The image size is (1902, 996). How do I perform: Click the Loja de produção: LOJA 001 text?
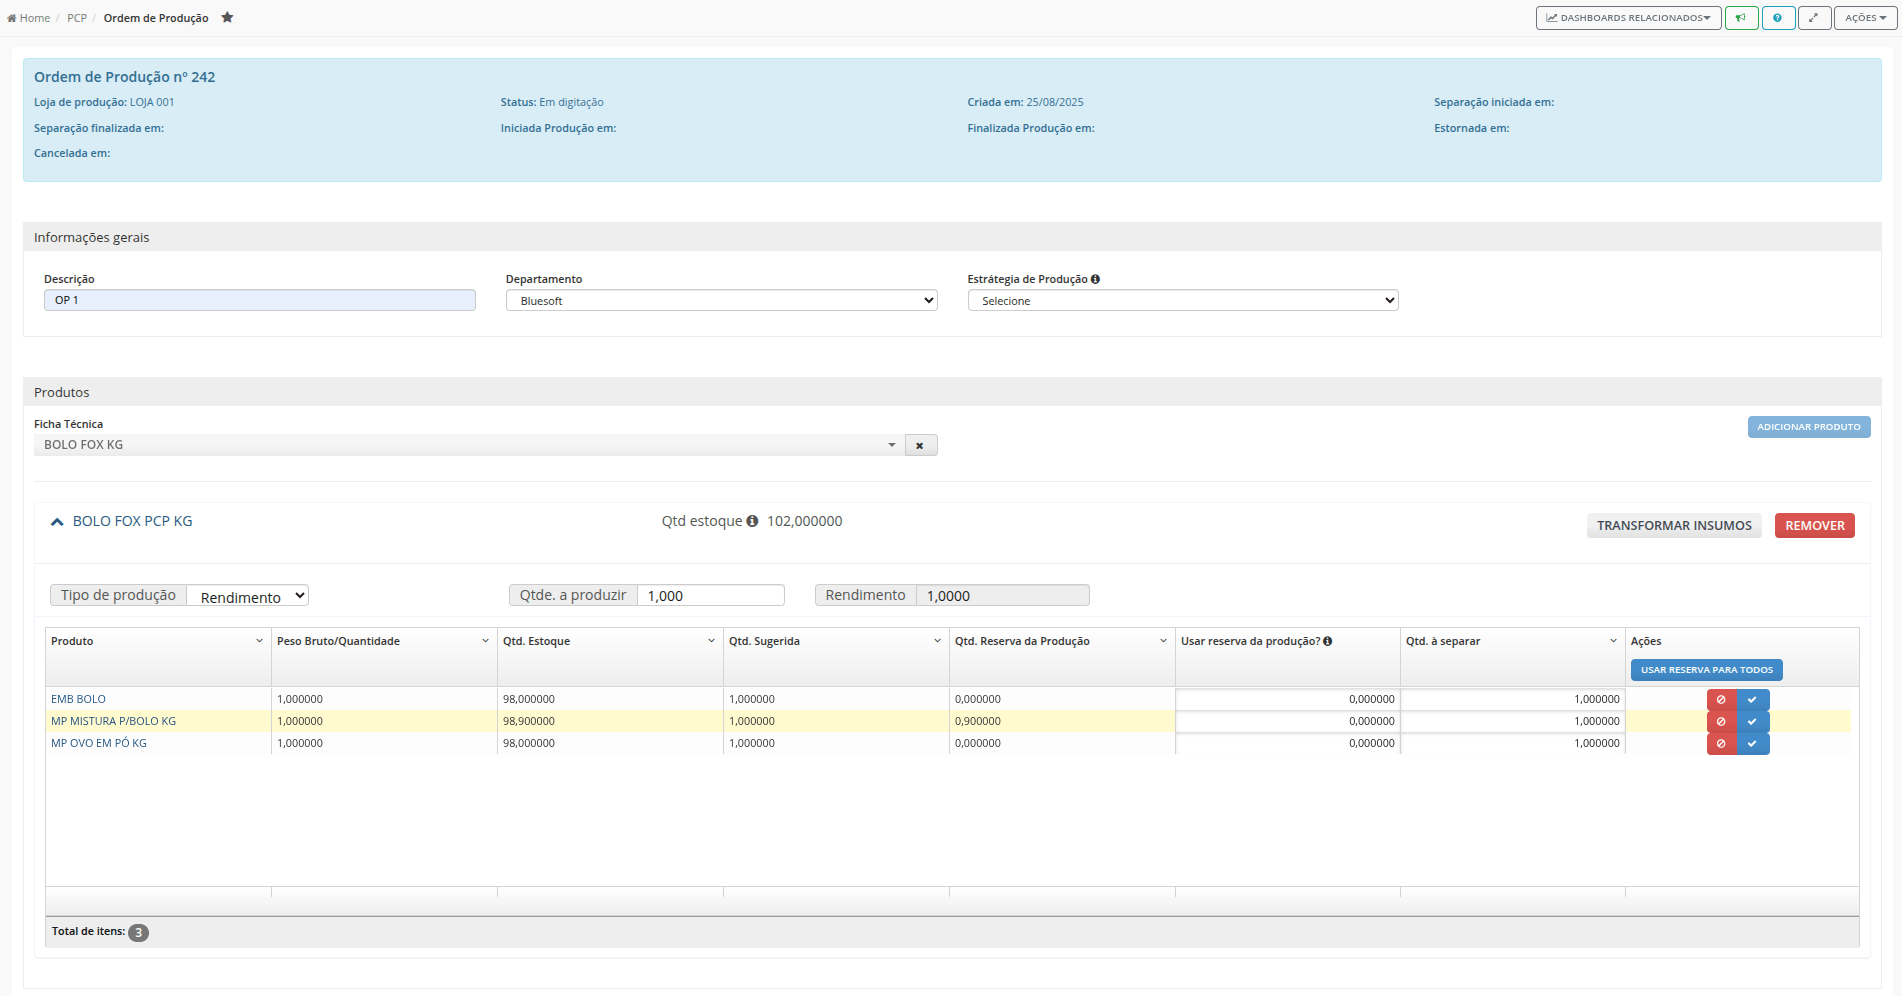[104, 103]
